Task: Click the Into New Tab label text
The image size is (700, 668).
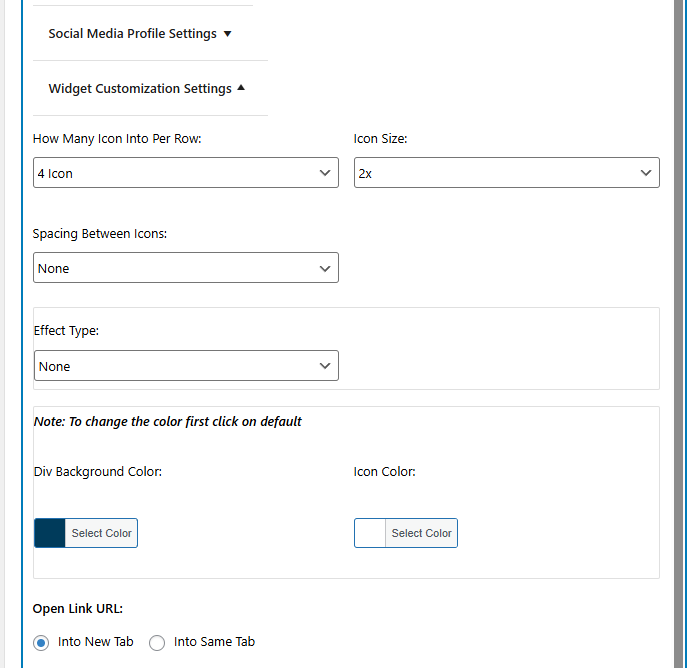Action: [x=95, y=642]
